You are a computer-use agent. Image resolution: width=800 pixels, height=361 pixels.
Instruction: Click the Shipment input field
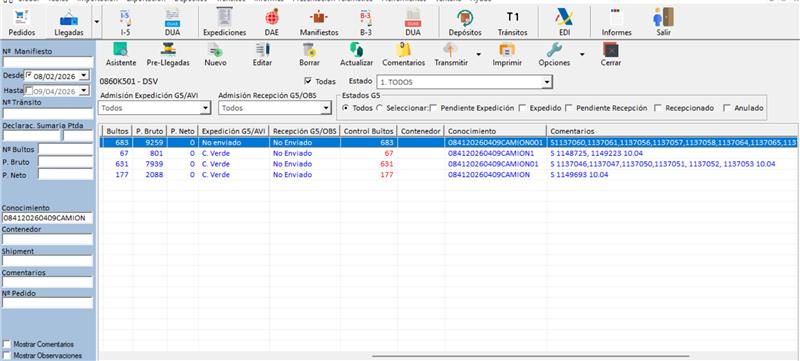48,261
